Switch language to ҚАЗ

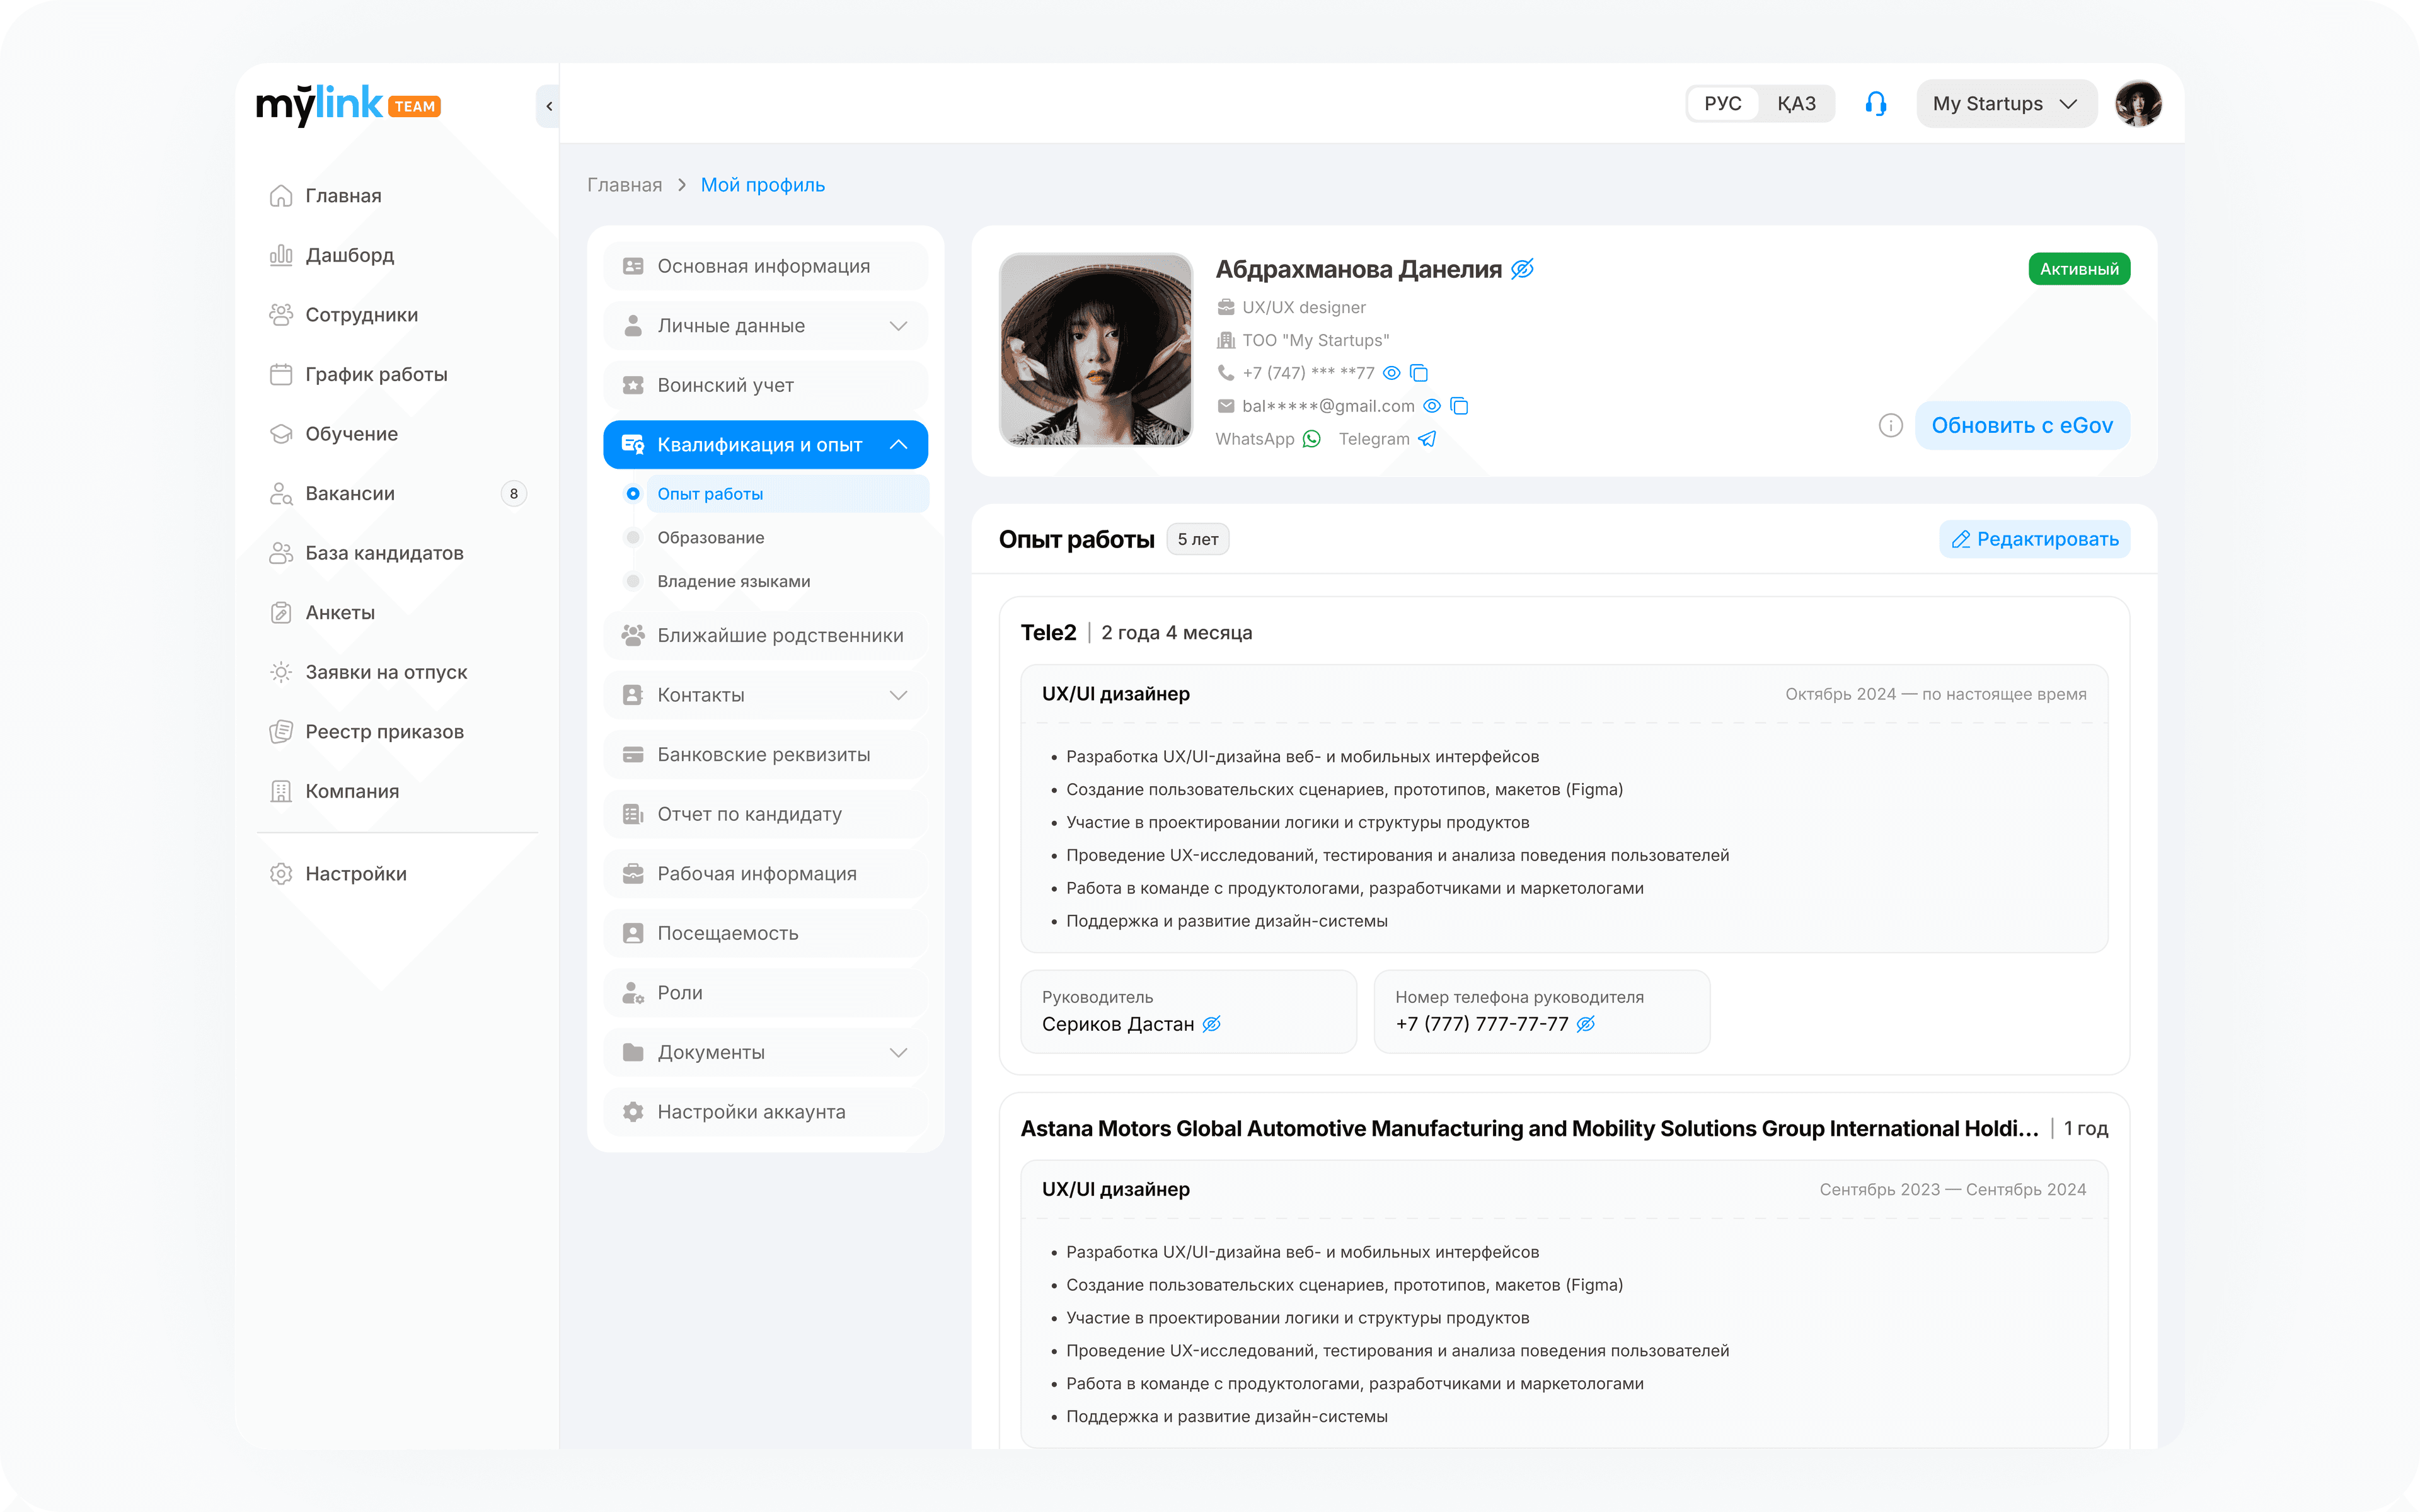(1796, 104)
